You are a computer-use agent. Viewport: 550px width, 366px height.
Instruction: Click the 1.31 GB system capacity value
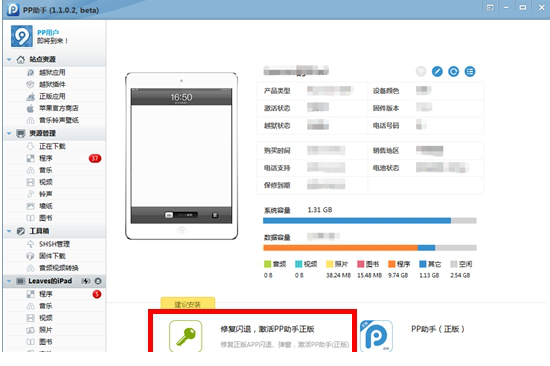[320, 210]
